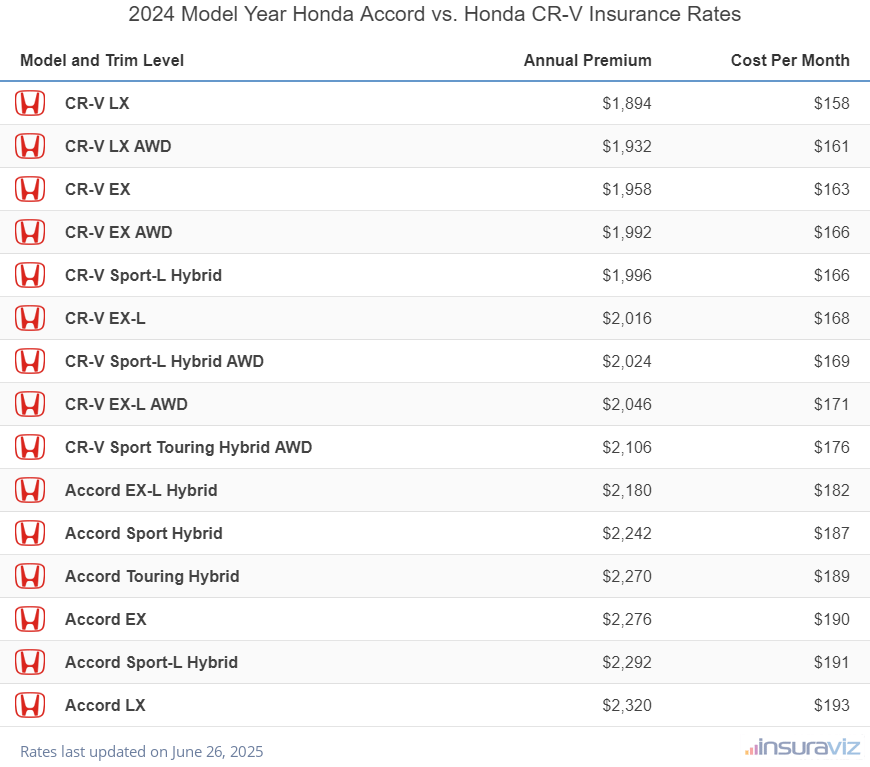Select the 'CR-V EX' trim name
Screen dimensions: 870x767
pos(98,189)
